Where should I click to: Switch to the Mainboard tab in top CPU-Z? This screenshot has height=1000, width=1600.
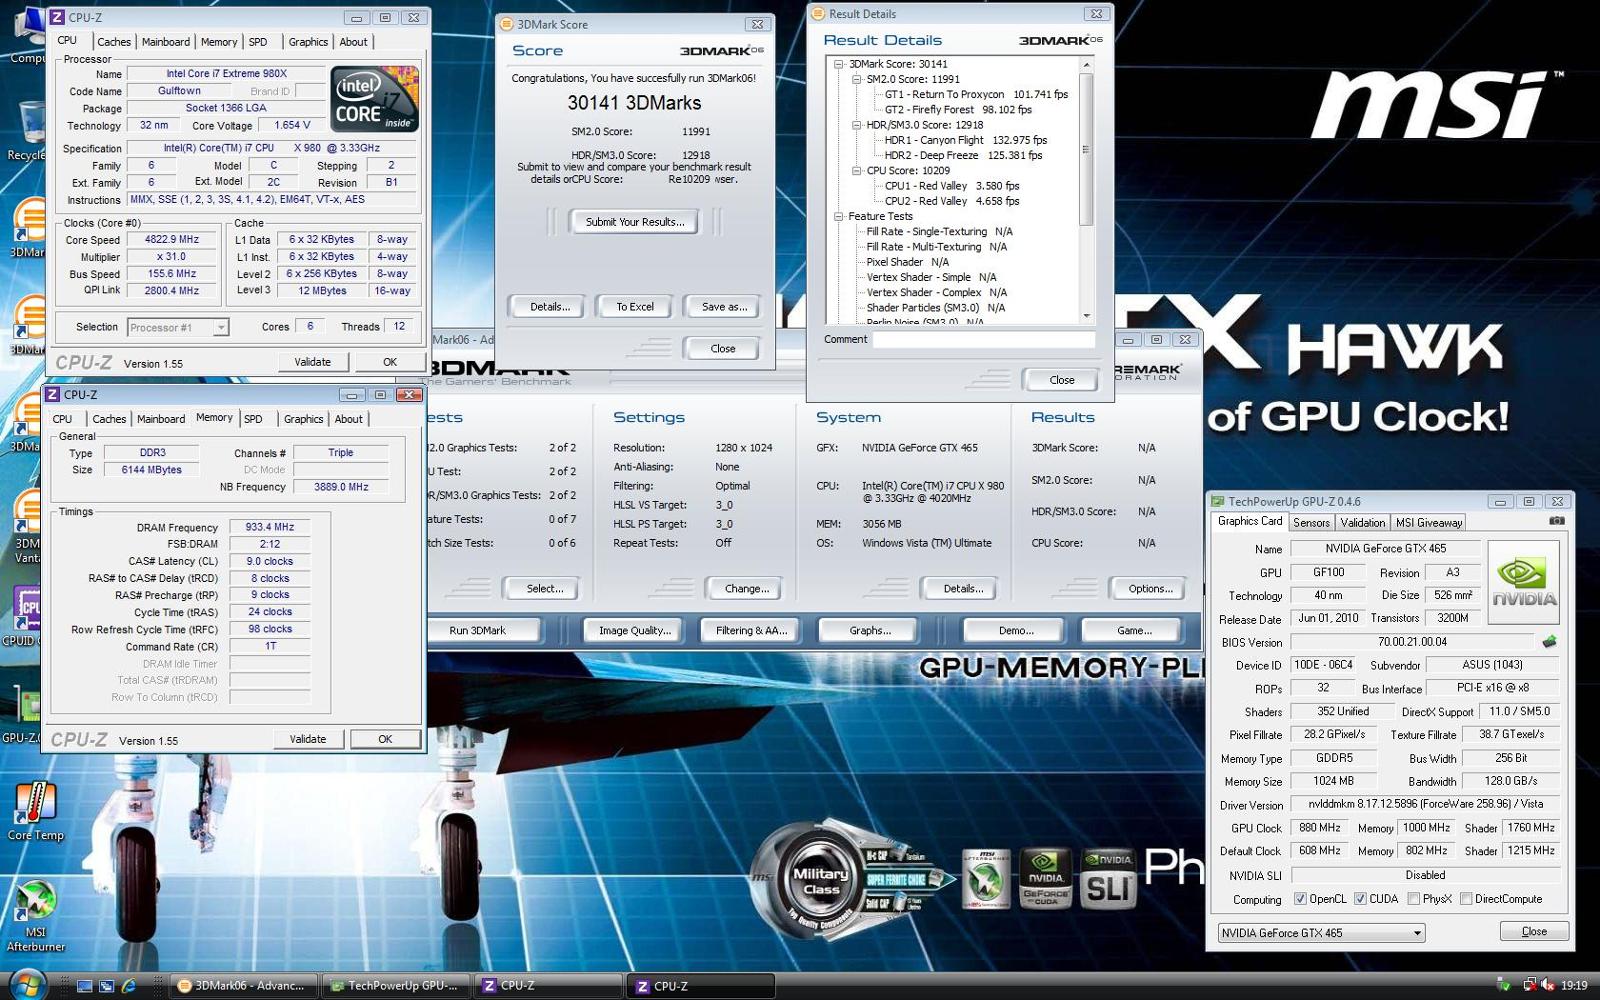166,42
